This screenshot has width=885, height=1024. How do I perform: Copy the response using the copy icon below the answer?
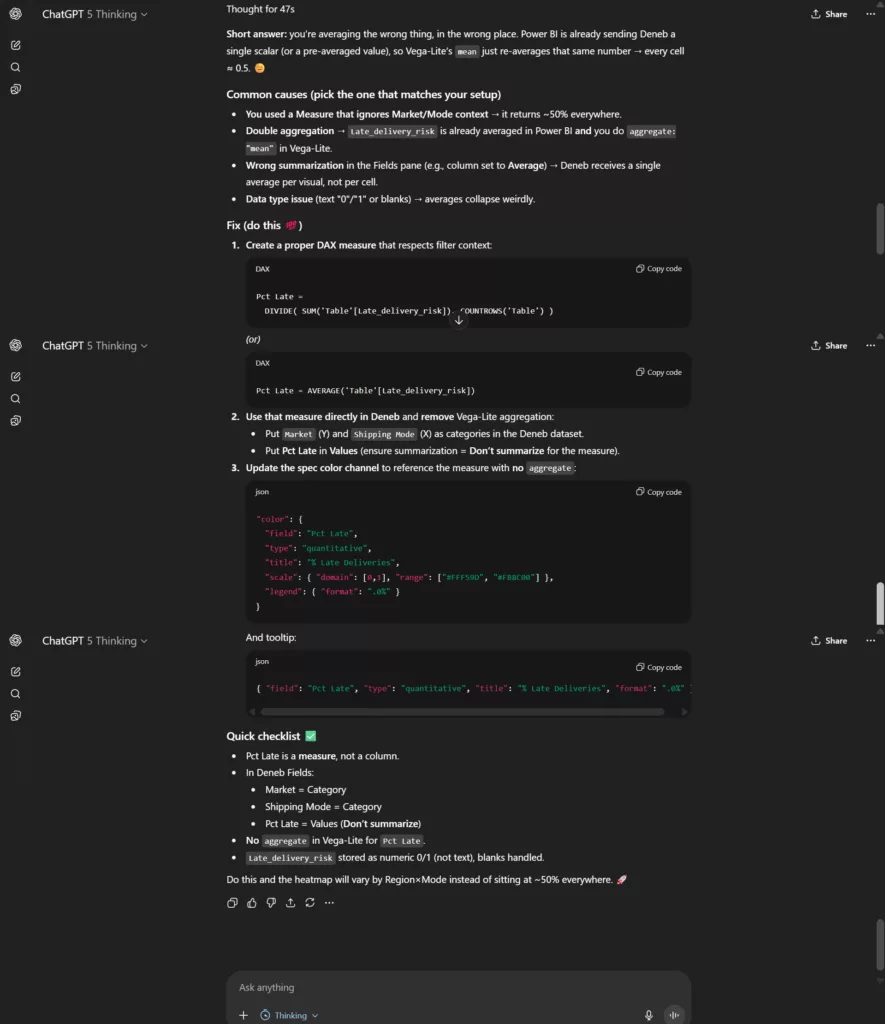click(232, 903)
